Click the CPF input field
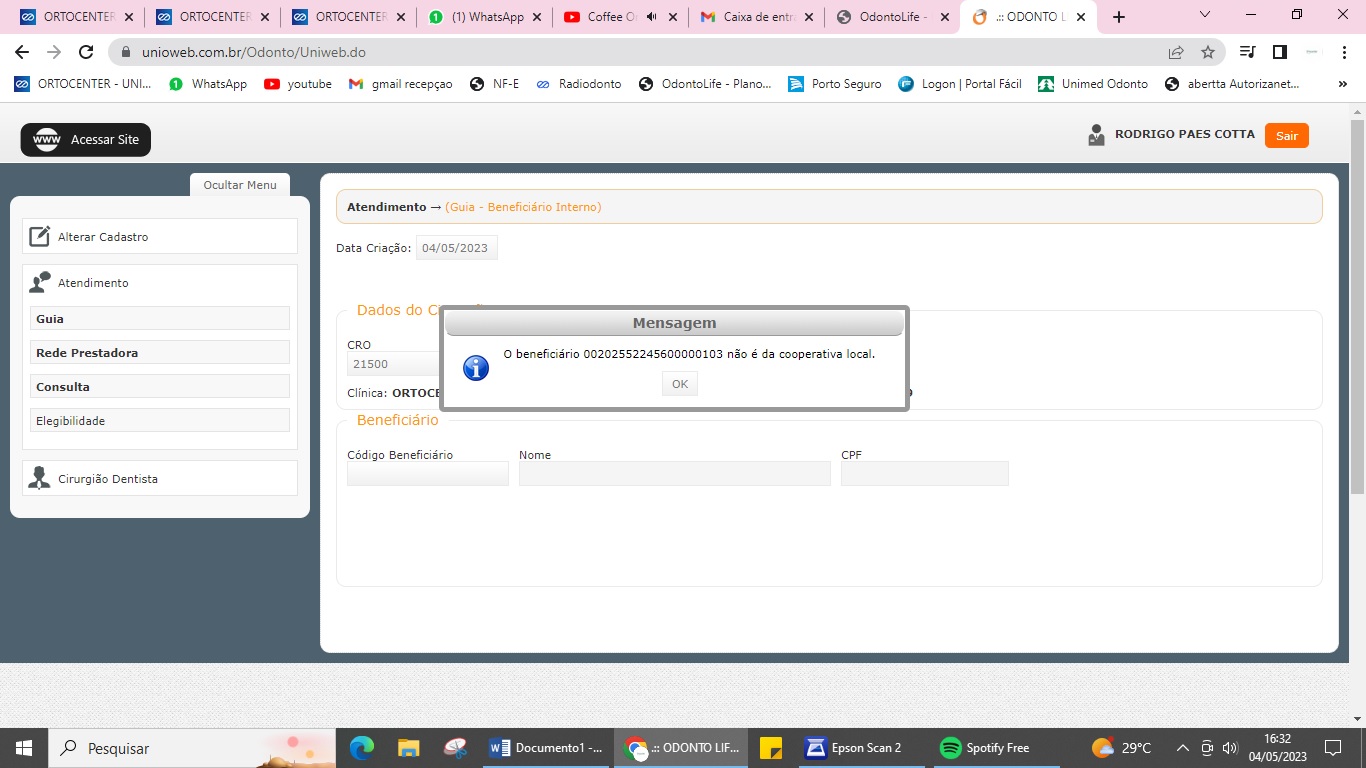 925,473
